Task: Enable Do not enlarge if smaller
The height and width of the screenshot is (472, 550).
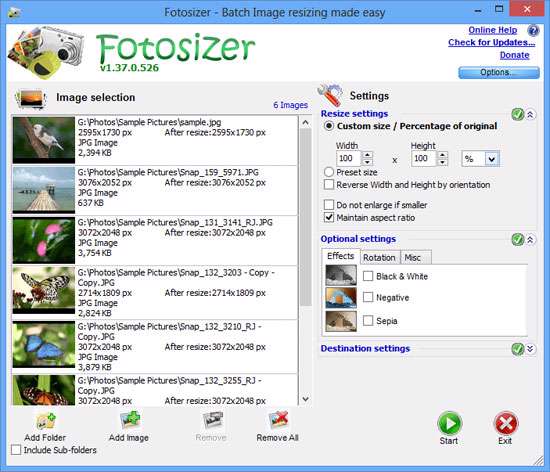Action: [329, 204]
